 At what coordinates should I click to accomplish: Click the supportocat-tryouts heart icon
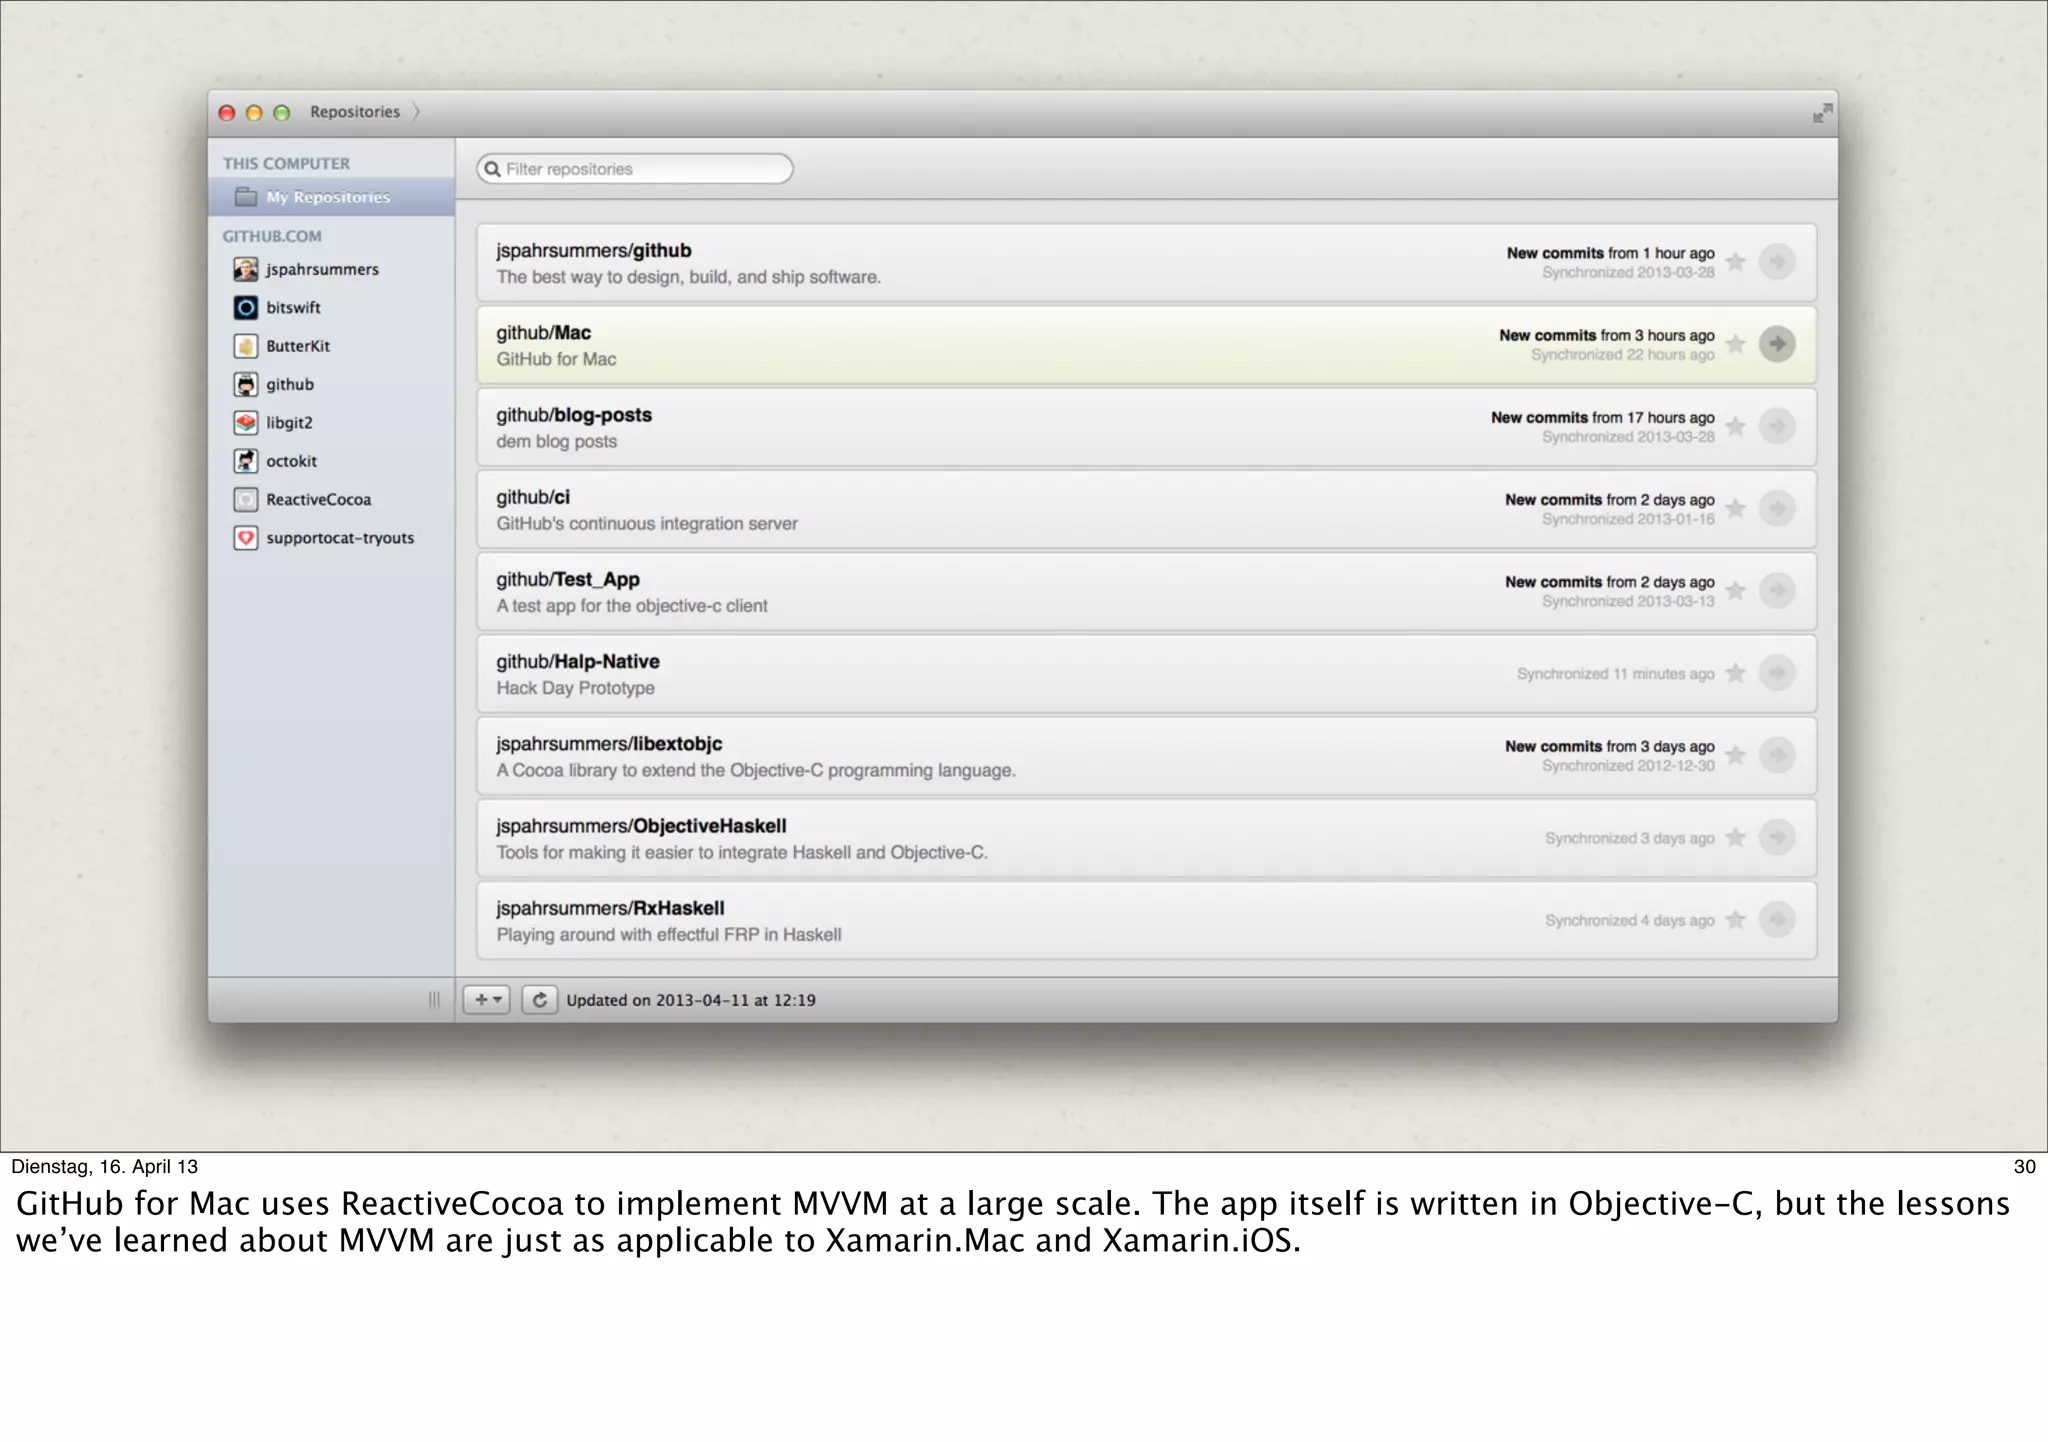tap(245, 538)
